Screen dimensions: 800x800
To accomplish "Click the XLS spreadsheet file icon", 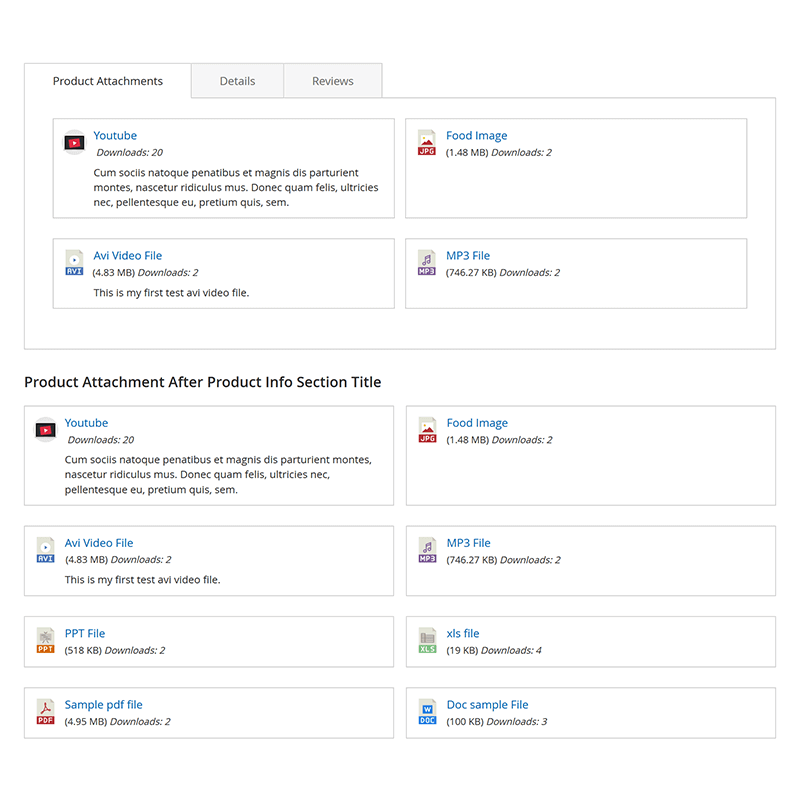I will pos(428,641).
